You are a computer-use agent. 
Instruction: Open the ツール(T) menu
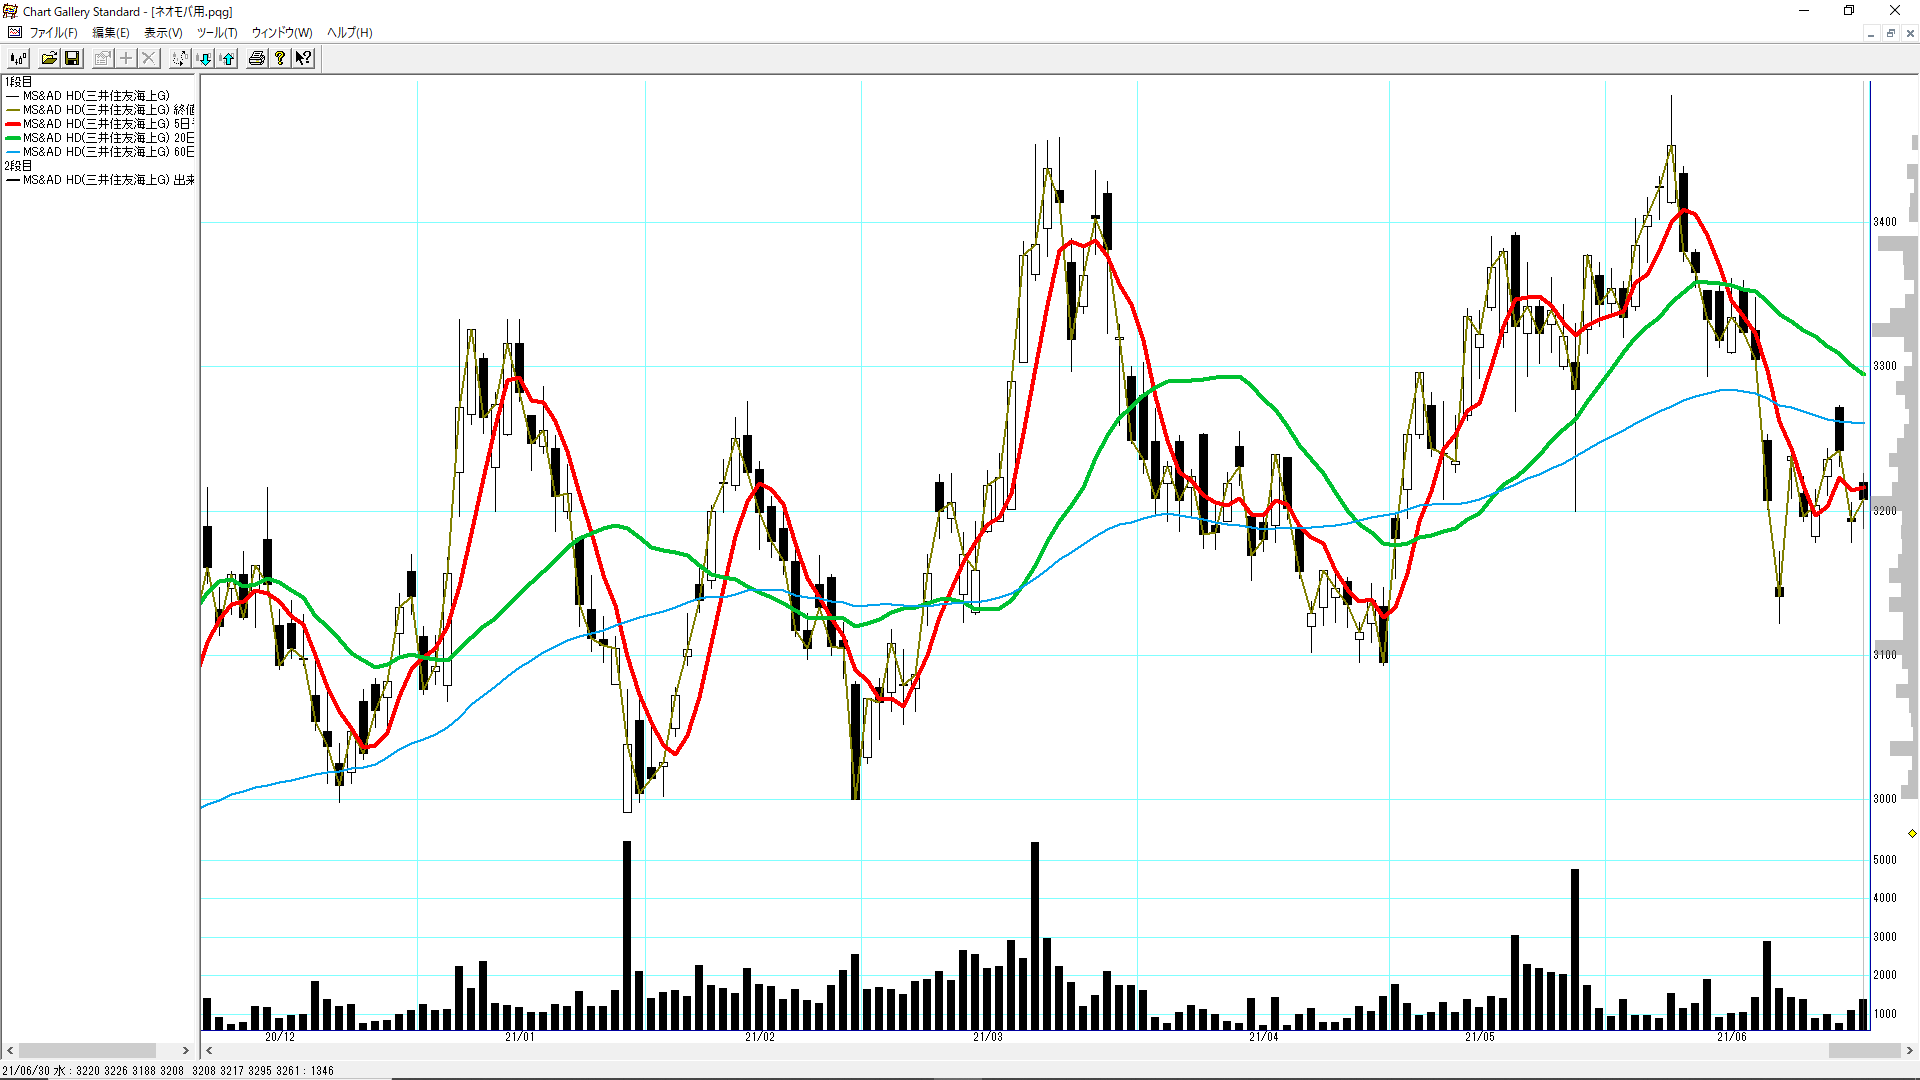(216, 33)
